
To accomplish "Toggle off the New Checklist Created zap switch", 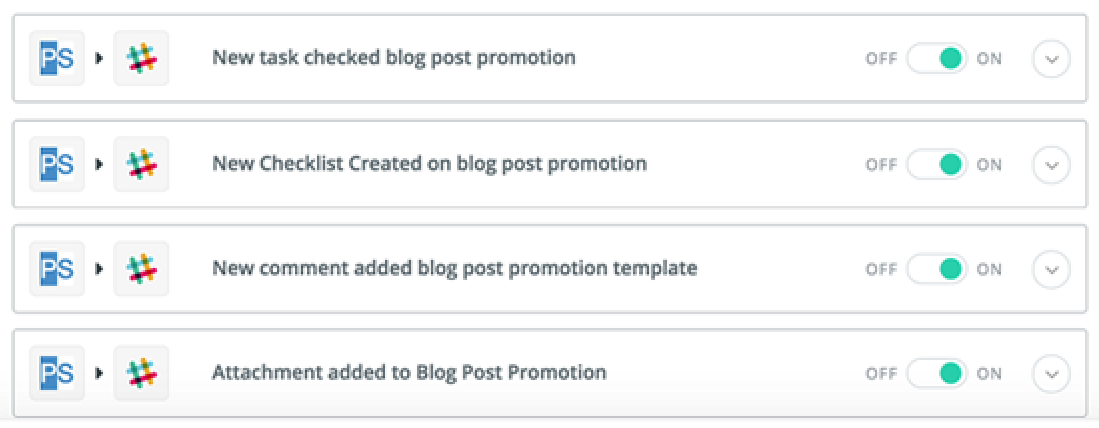I will coord(936,165).
